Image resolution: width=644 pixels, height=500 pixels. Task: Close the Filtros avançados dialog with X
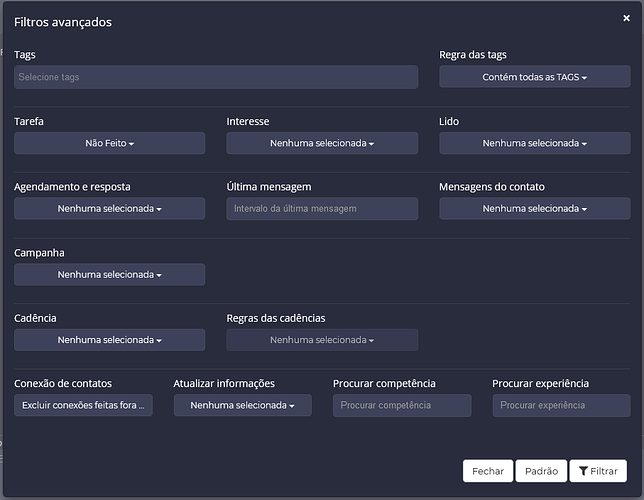tap(626, 18)
